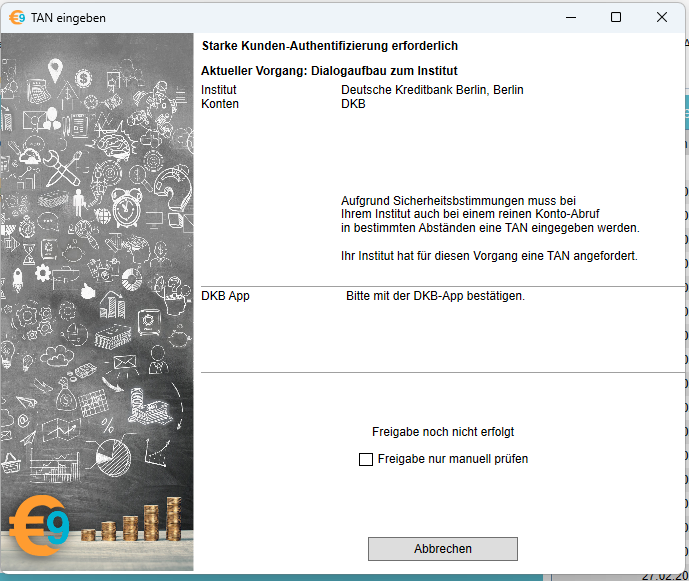Select text 'Deutsche Kreditbank Berlin, Berlin'

pyautogui.click(x=432, y=90)
